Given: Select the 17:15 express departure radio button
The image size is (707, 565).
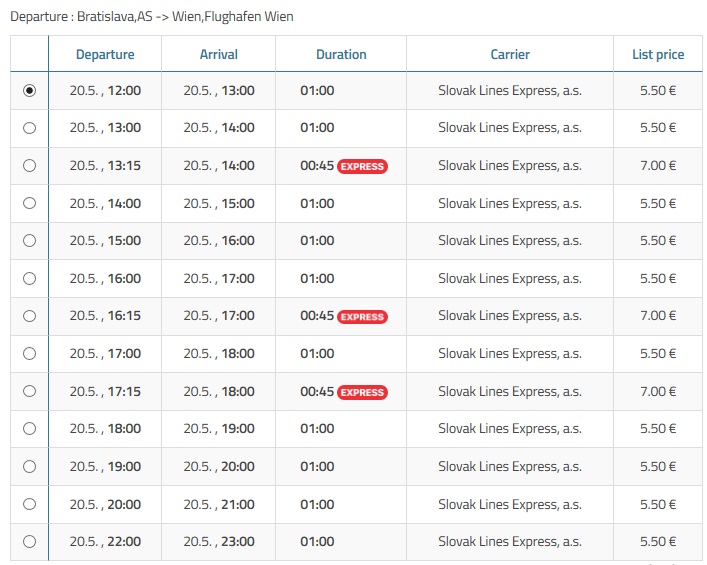Looking at the screenshot, I should [x=29, y=391].
